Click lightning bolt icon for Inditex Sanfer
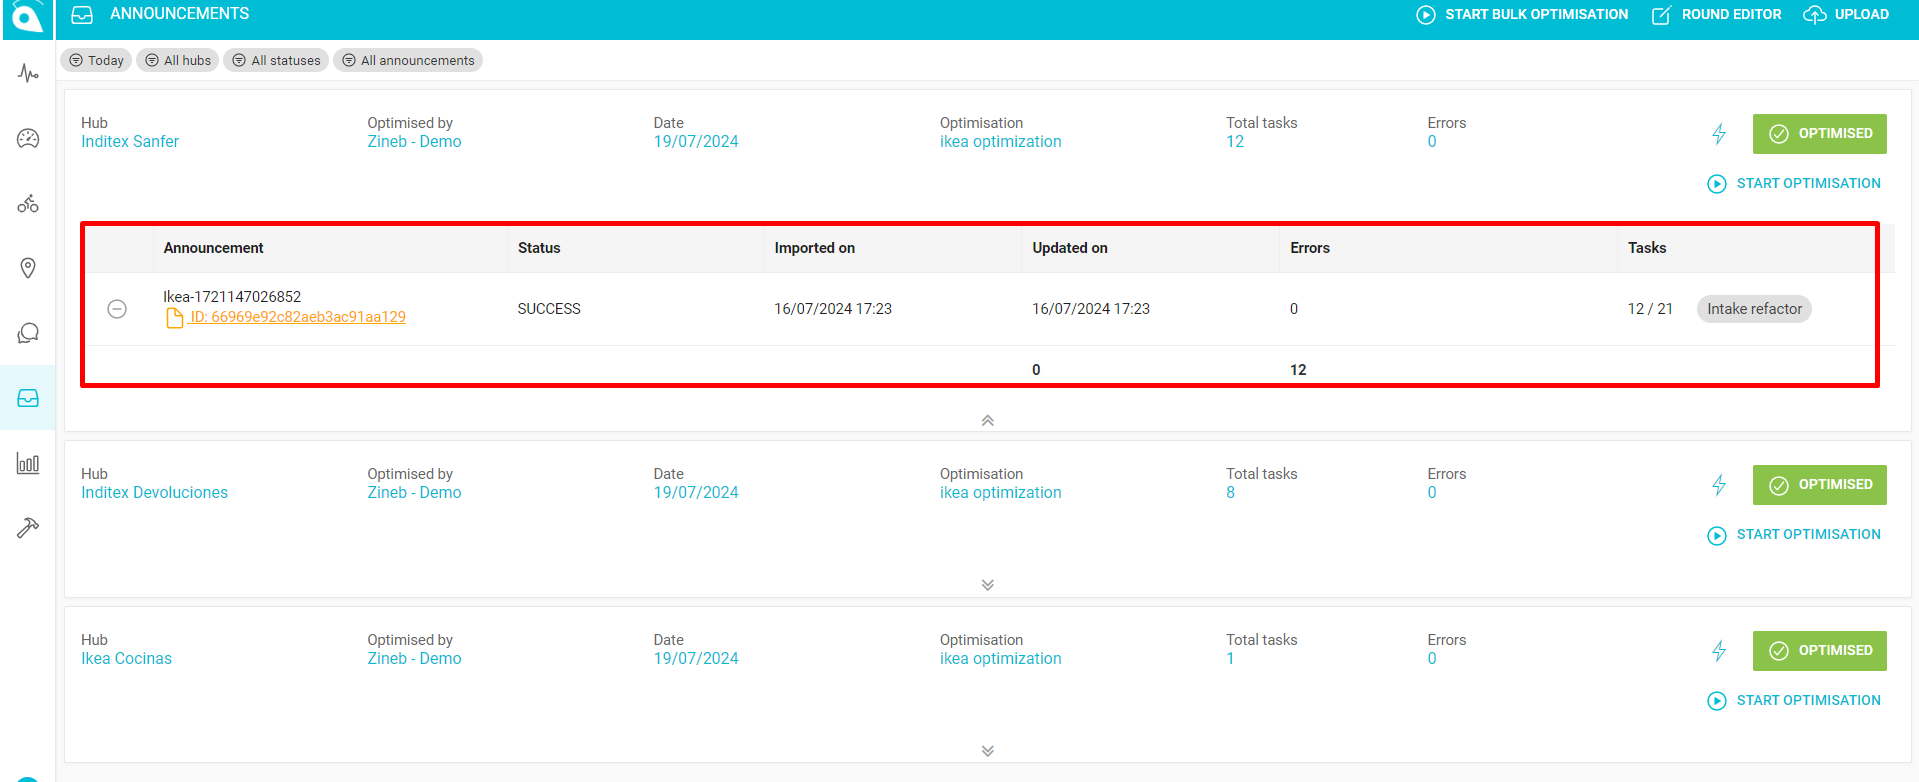This screenshot has width=1919, height=782. tap(1719, 134)
